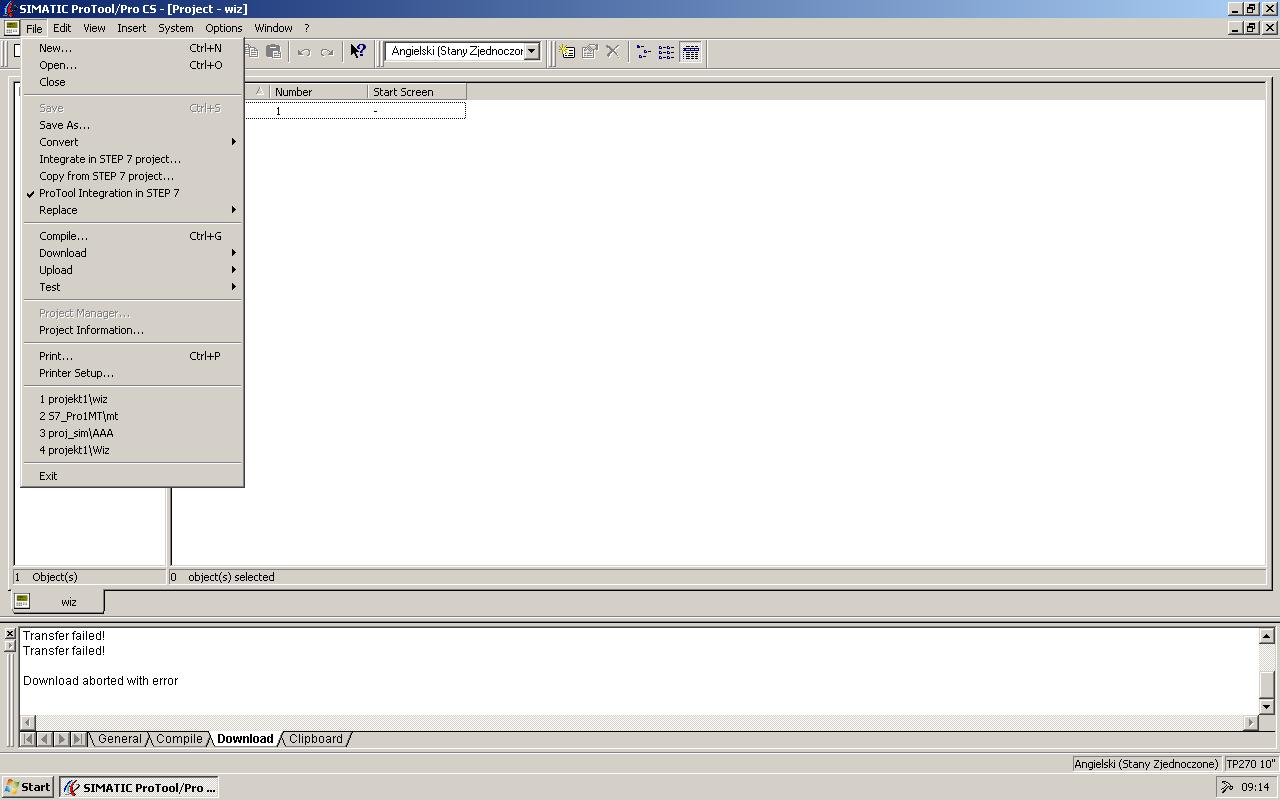Choose Integrate in STEP 7 project...
The width and height of the screenshot is (1280, 800).
click(132, 159)
